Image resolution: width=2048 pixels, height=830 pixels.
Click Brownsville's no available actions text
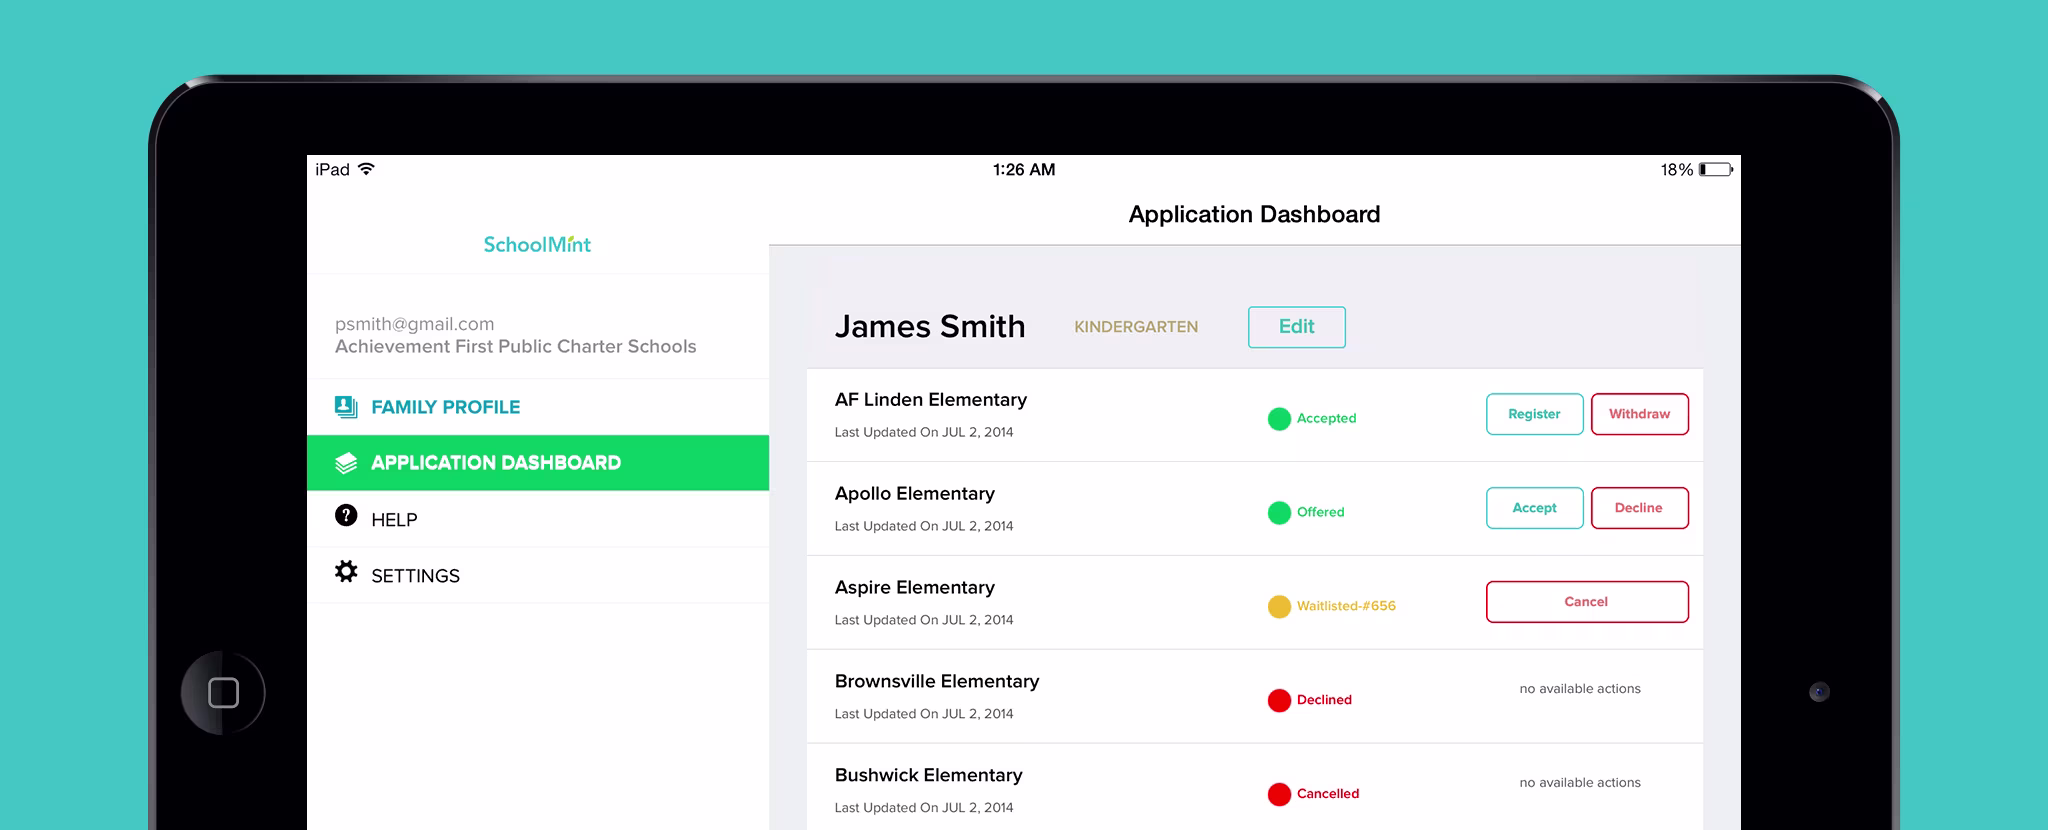[1580, 689]
